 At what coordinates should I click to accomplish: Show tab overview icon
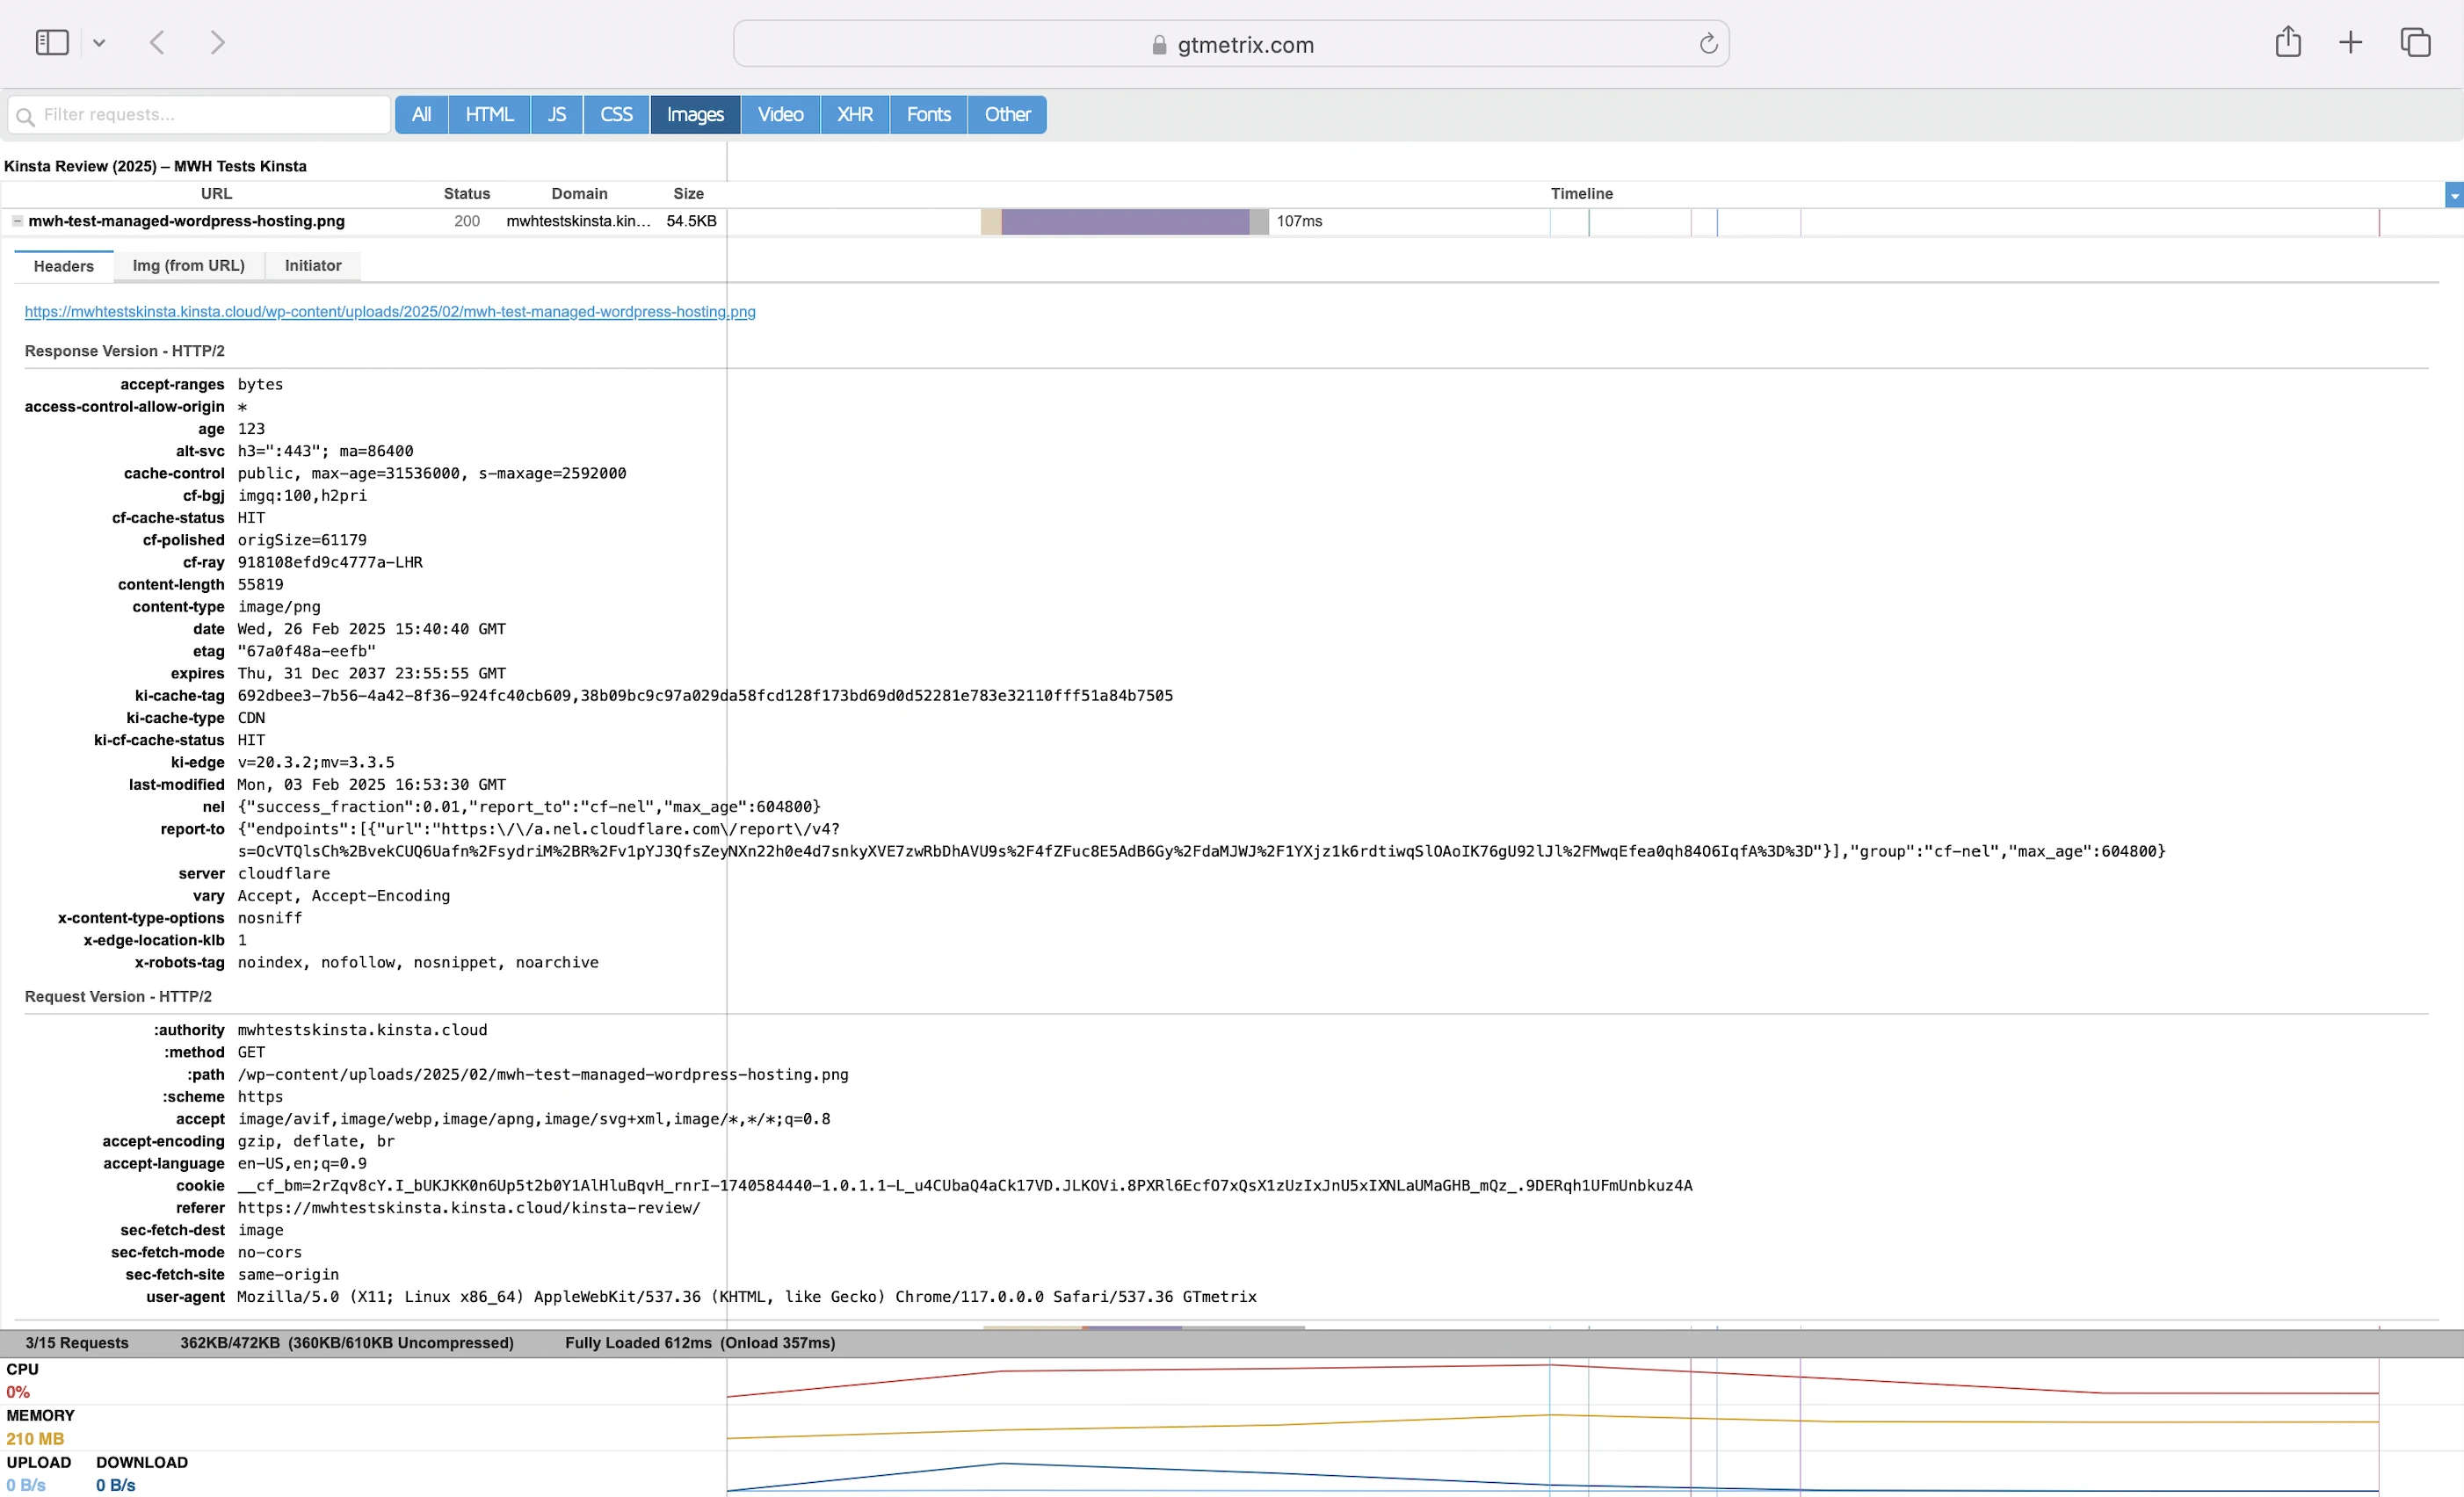[2415, 43]
